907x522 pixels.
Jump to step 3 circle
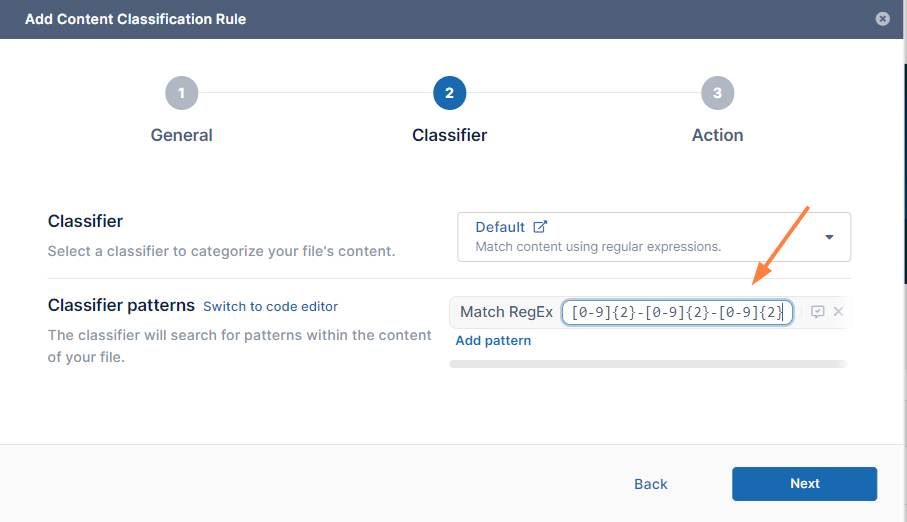click(717, 93)
